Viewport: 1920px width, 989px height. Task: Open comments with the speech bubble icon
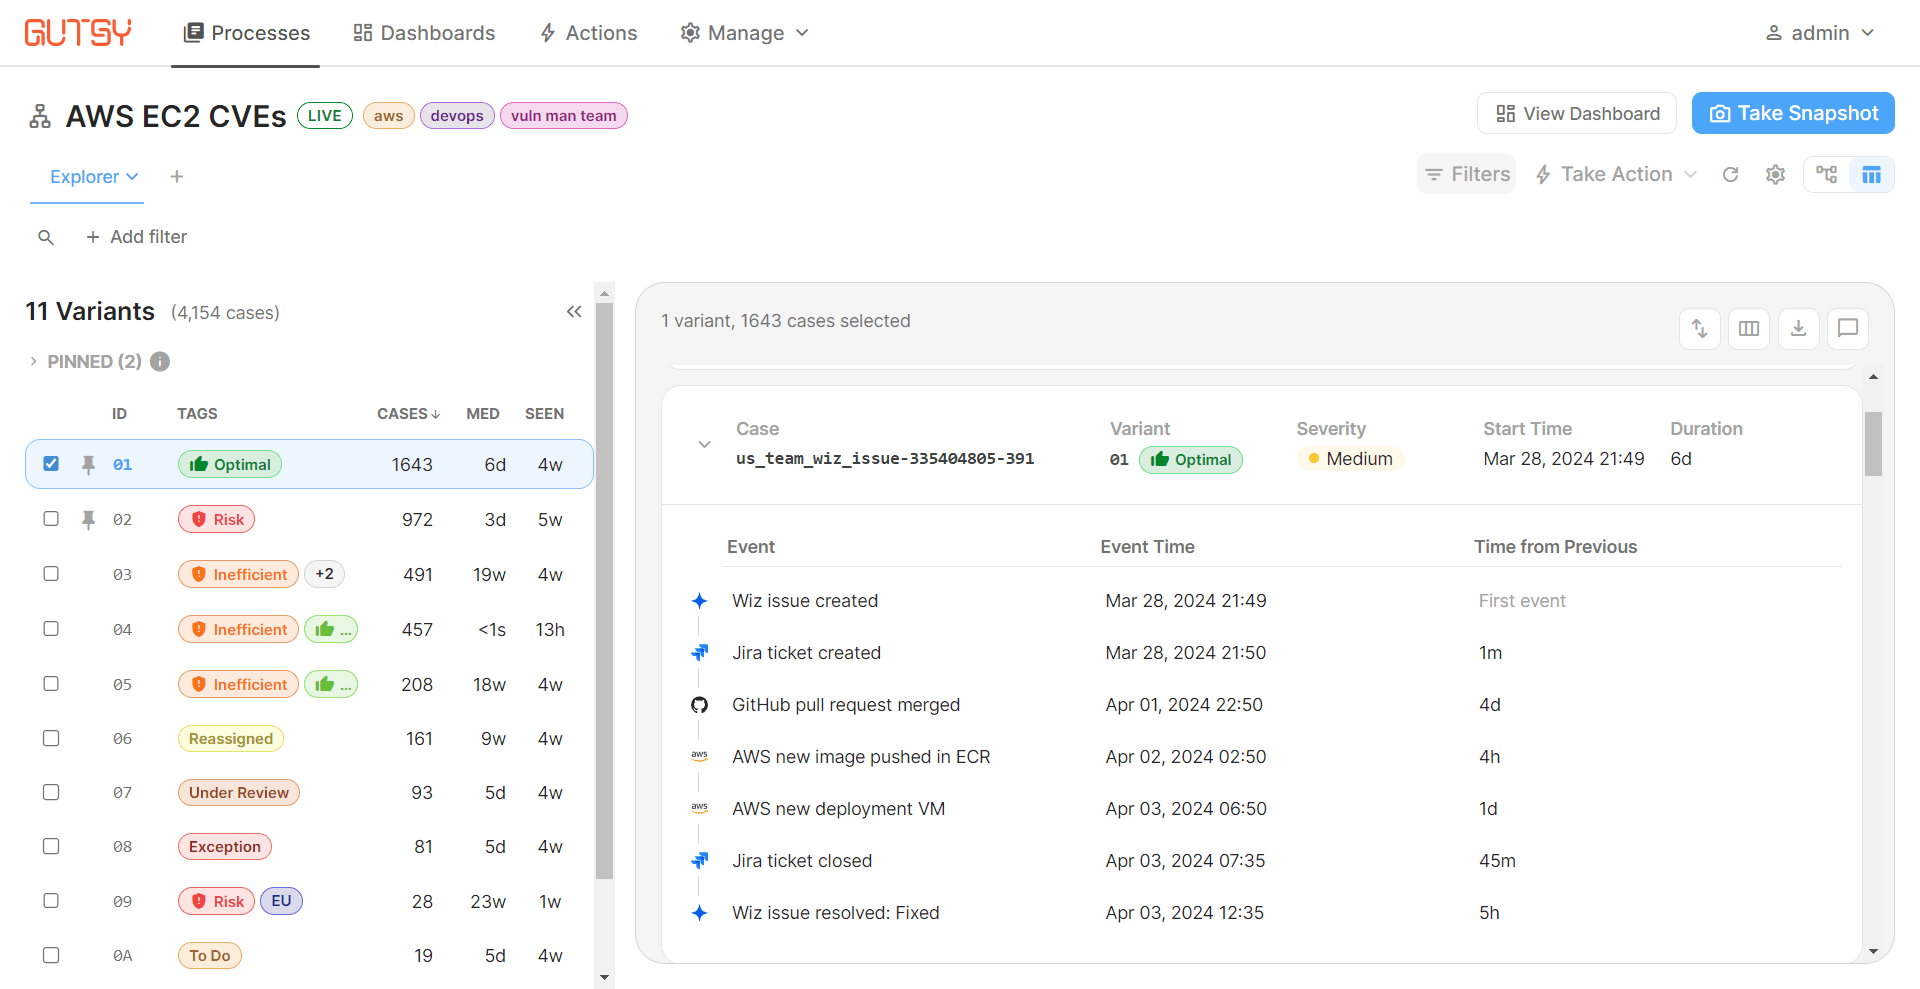click(x=1848, y=328)
